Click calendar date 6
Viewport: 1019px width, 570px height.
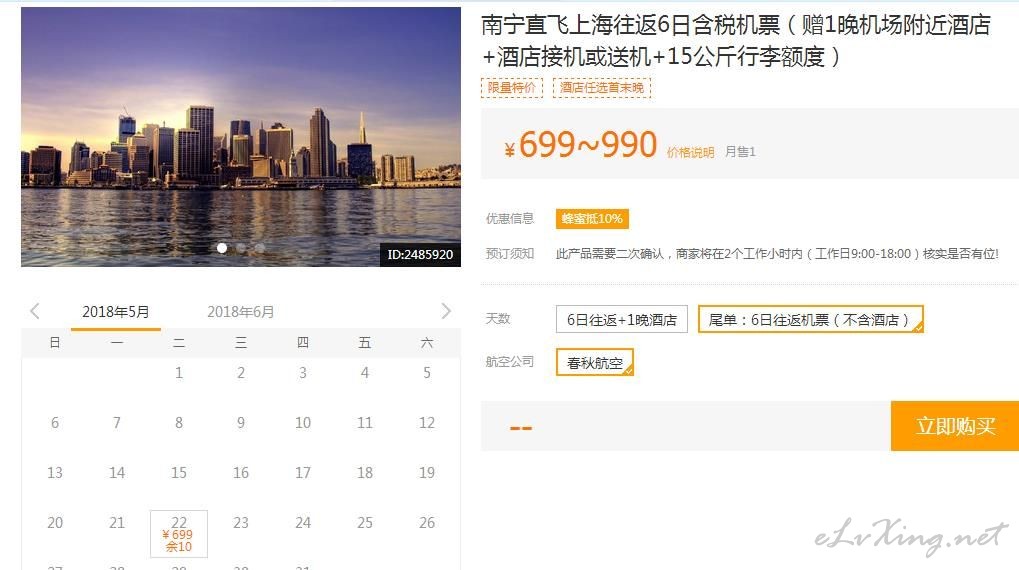coord(55,422)
